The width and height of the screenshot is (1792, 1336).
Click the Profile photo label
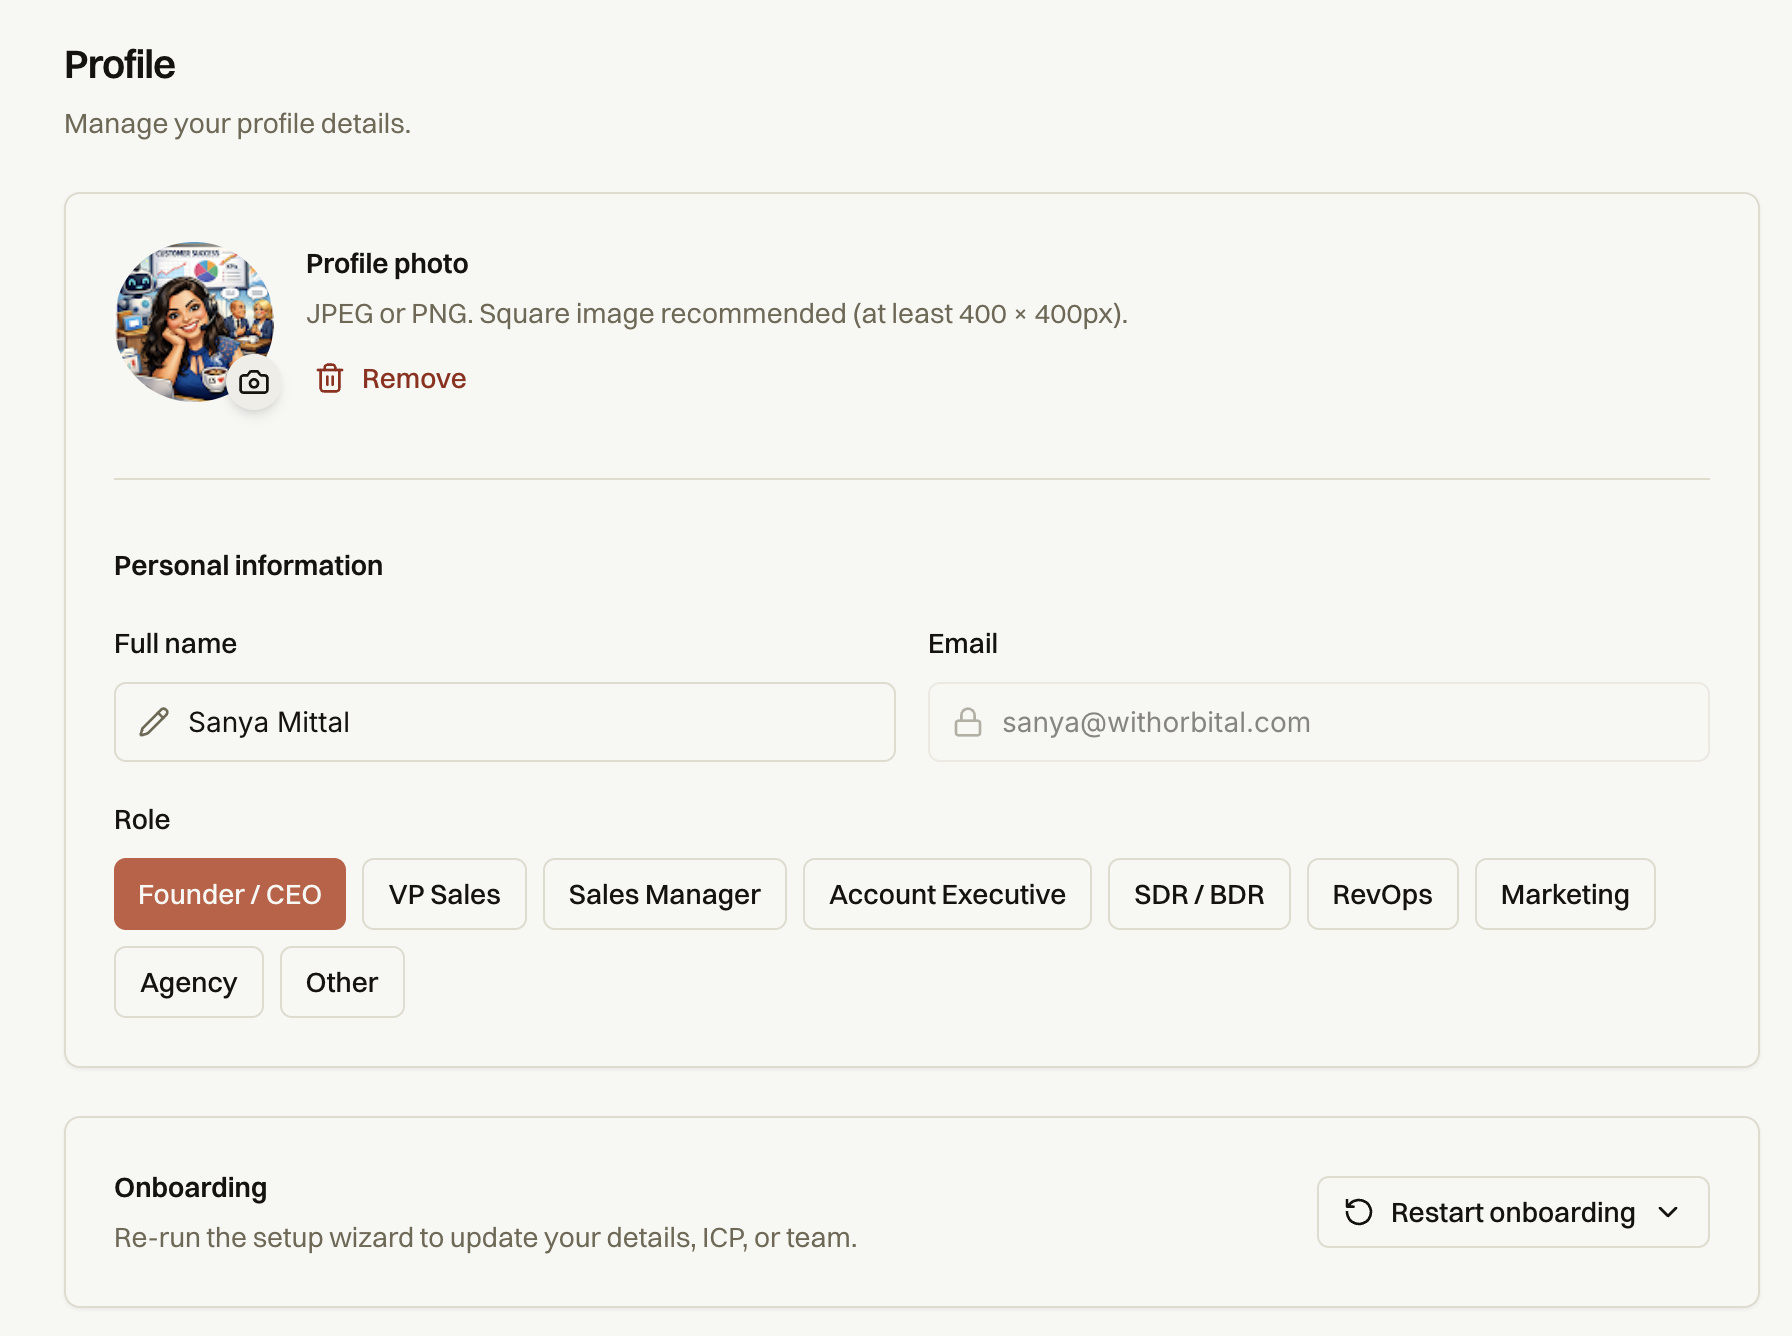387,263
